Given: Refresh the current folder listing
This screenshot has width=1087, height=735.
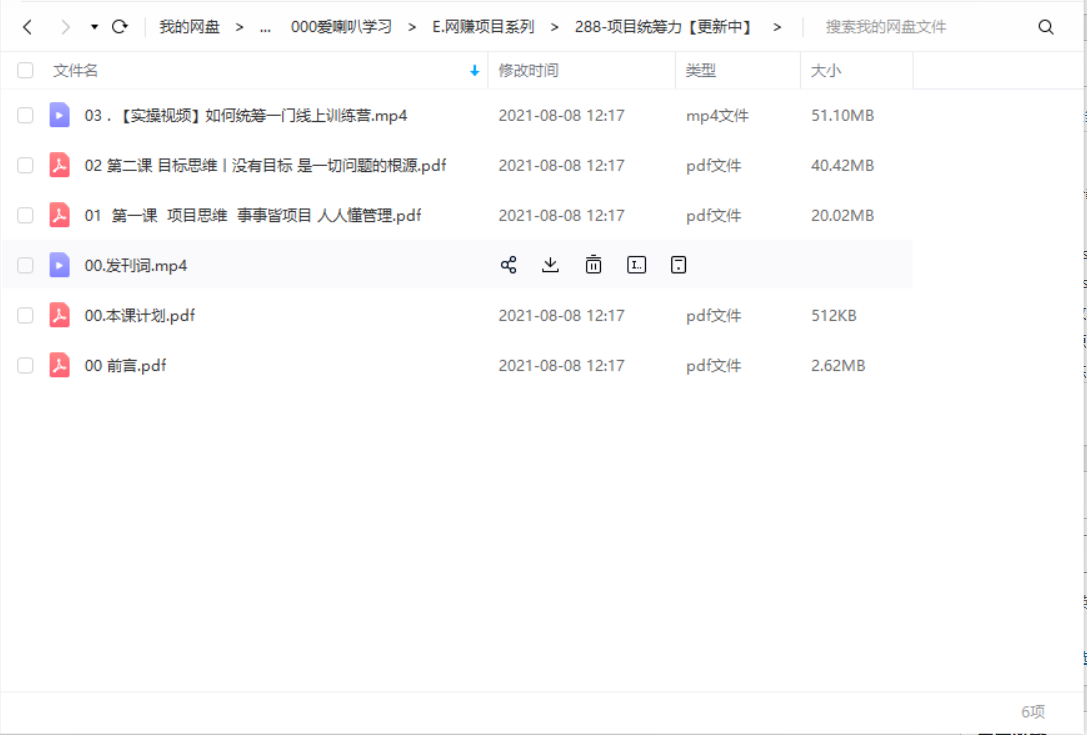Looking at the screenshot, I should point(120,26).
